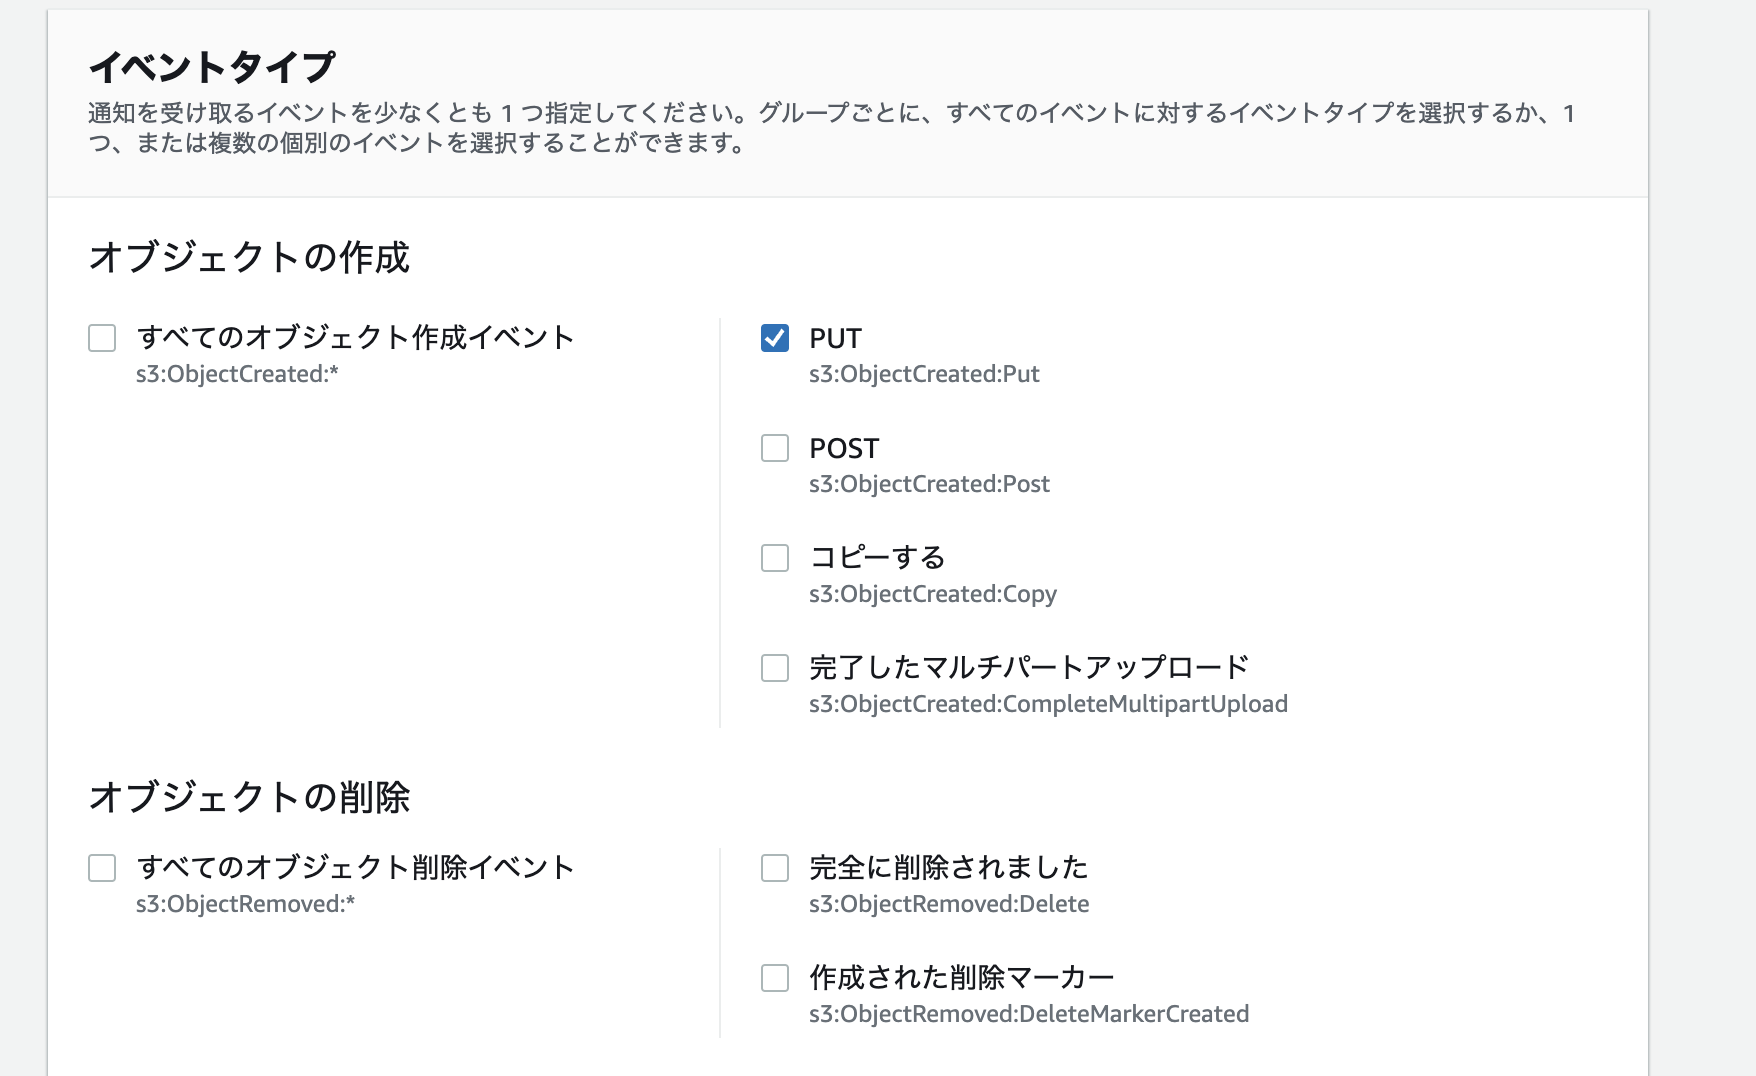Click s3:ObjectCreated:CompleteMultipartUpload text
This screenshot has height=1076, width=1756.
pos(1049,704)
